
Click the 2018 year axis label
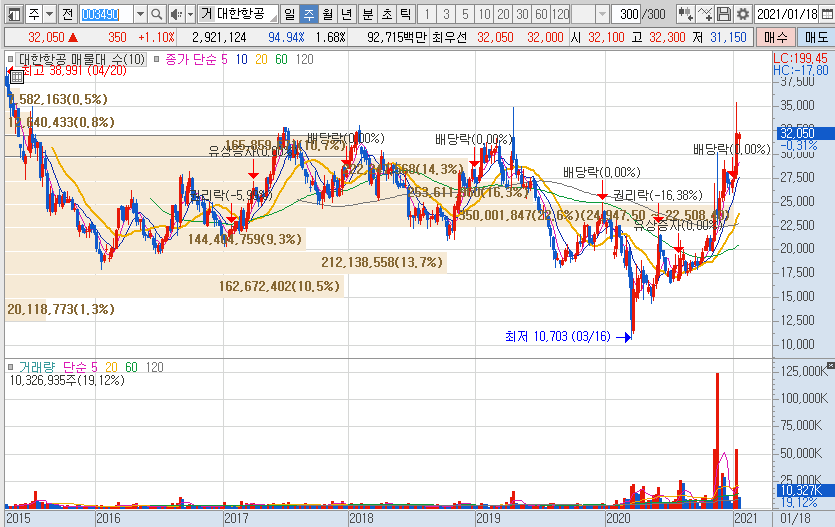(x=361, y=518)
